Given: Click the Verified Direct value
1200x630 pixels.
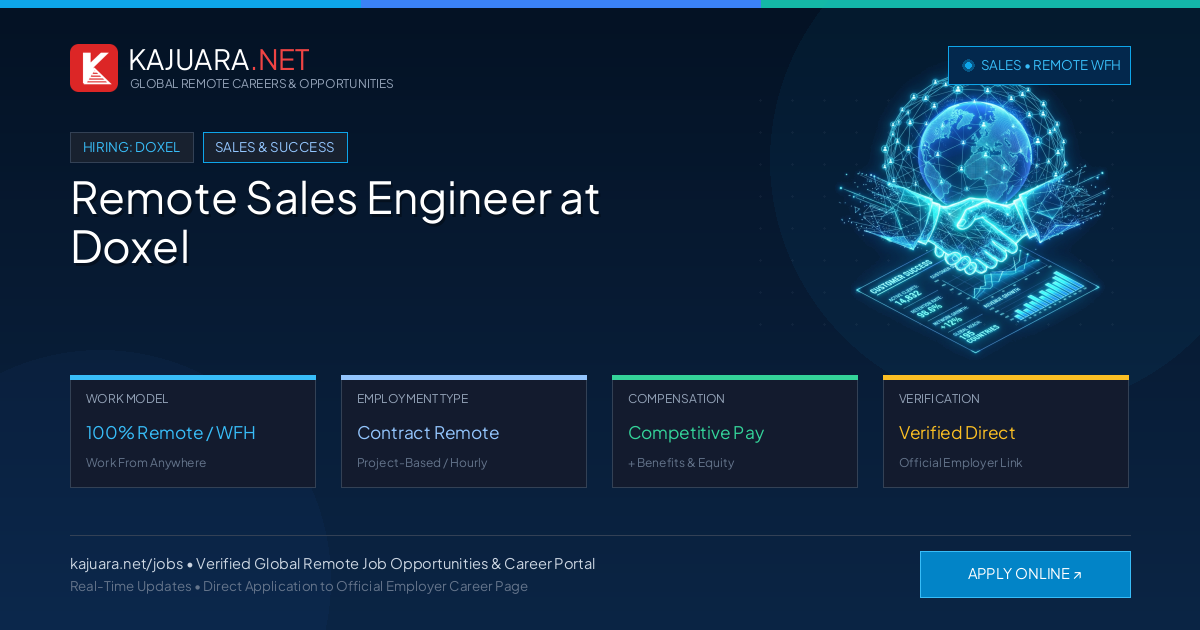Looking at the screenshot, I should pyautogui.click(x=957, y=433).
